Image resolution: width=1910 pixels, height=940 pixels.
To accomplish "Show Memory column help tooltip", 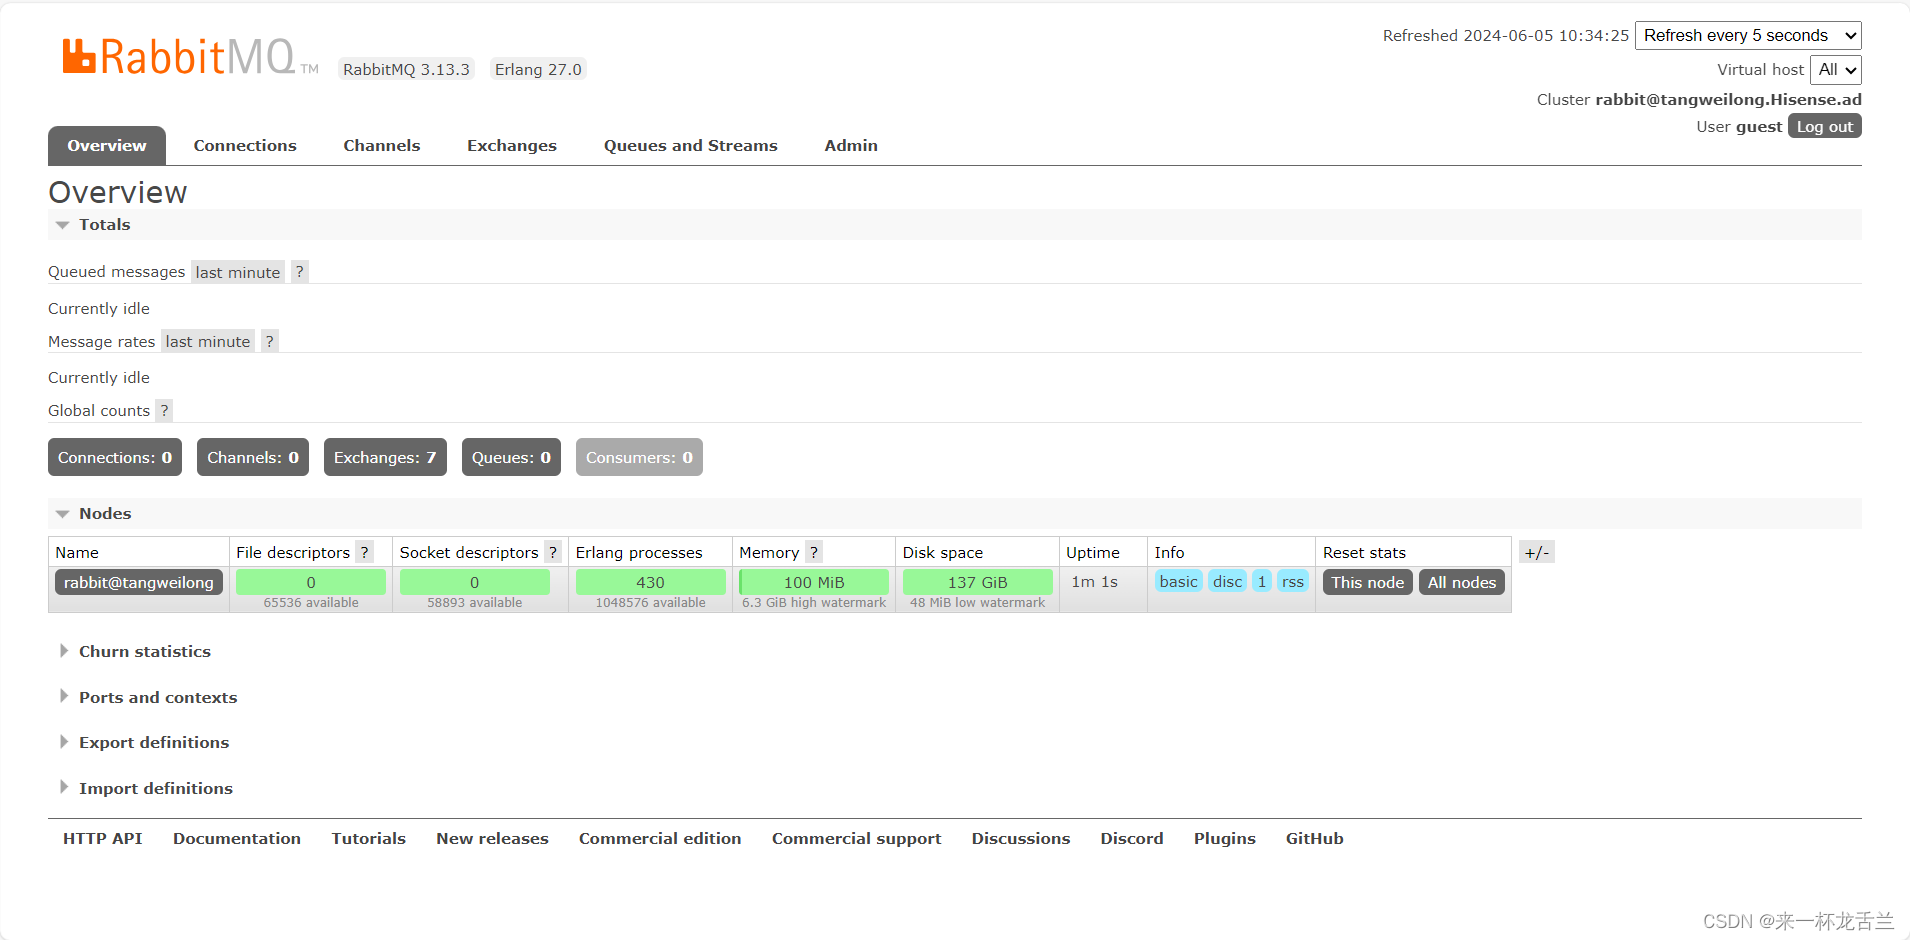I will pos(814,552).
